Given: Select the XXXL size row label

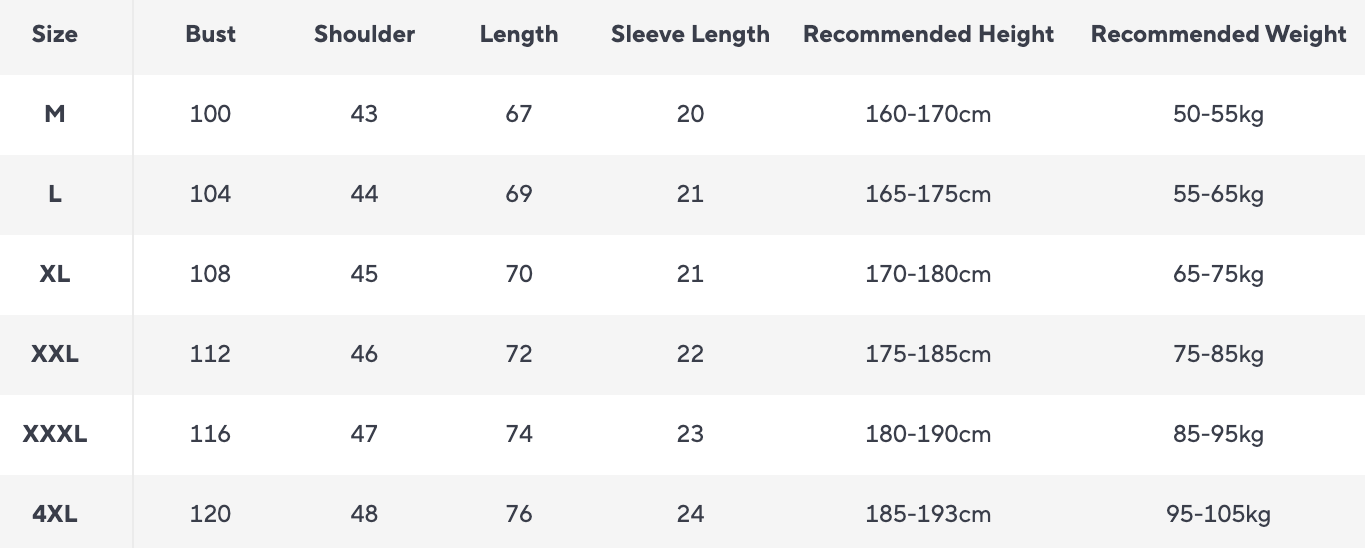Looking at the screenshot, I should pyautogui.click(x=55, y=434).
